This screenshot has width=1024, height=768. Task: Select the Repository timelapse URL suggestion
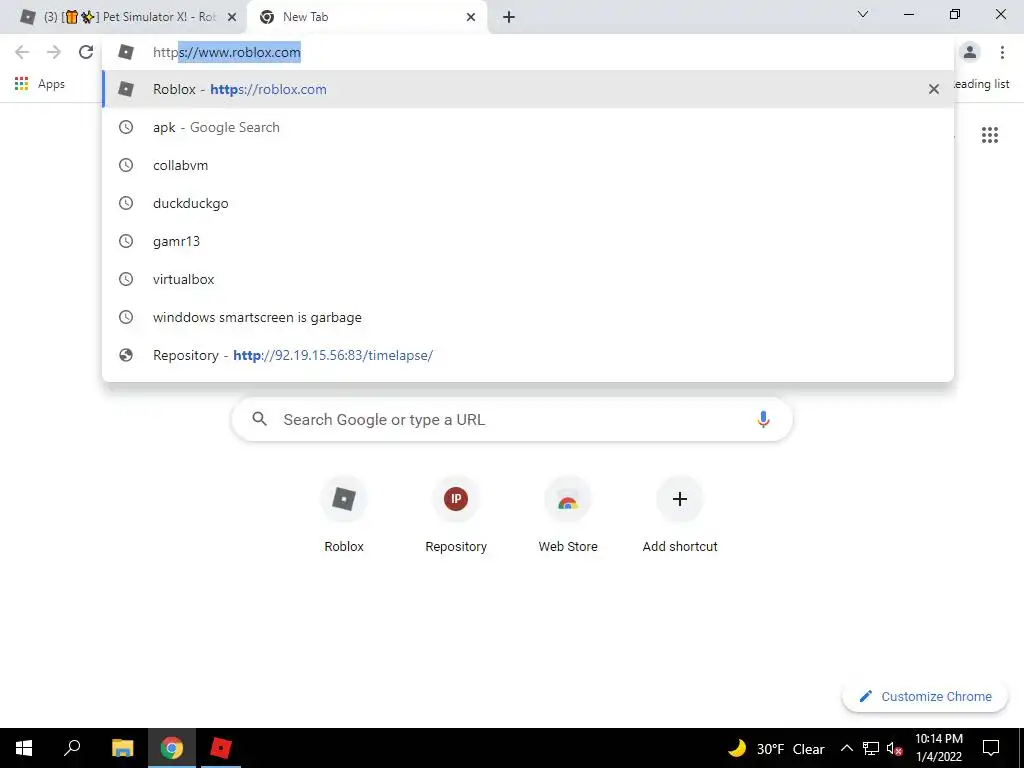pos(528,355)
